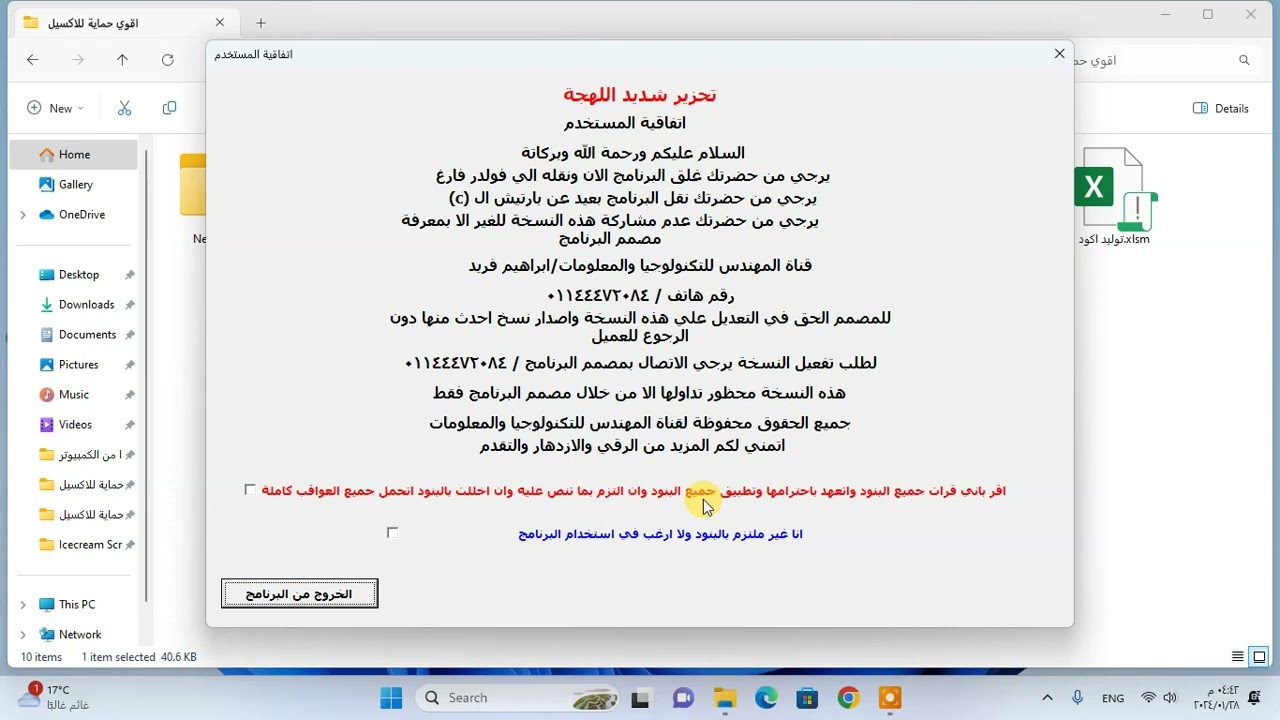Open the Downloads quick access folder
The image size is (1280, 720).
click(86, 304)
